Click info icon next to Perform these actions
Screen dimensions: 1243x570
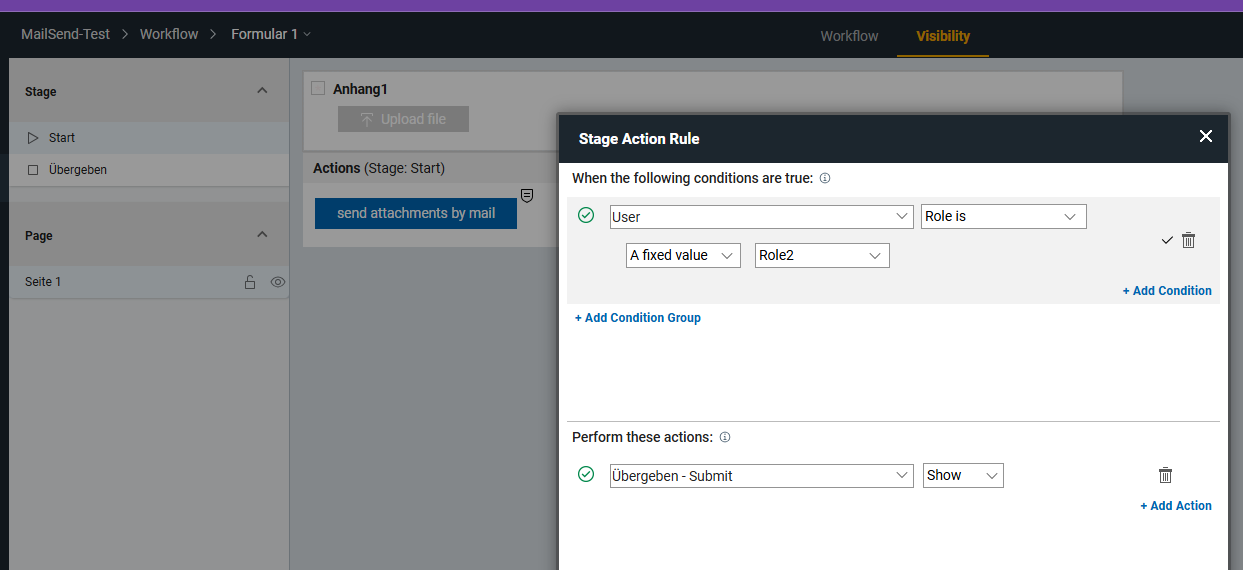725,437
